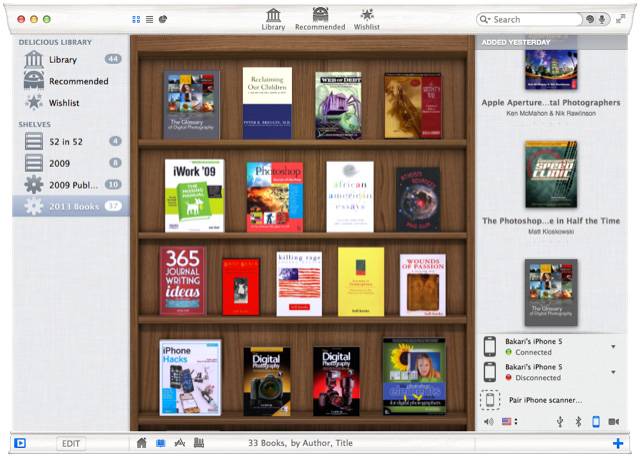Toggle the speaker sound icon

pos(489,422)
